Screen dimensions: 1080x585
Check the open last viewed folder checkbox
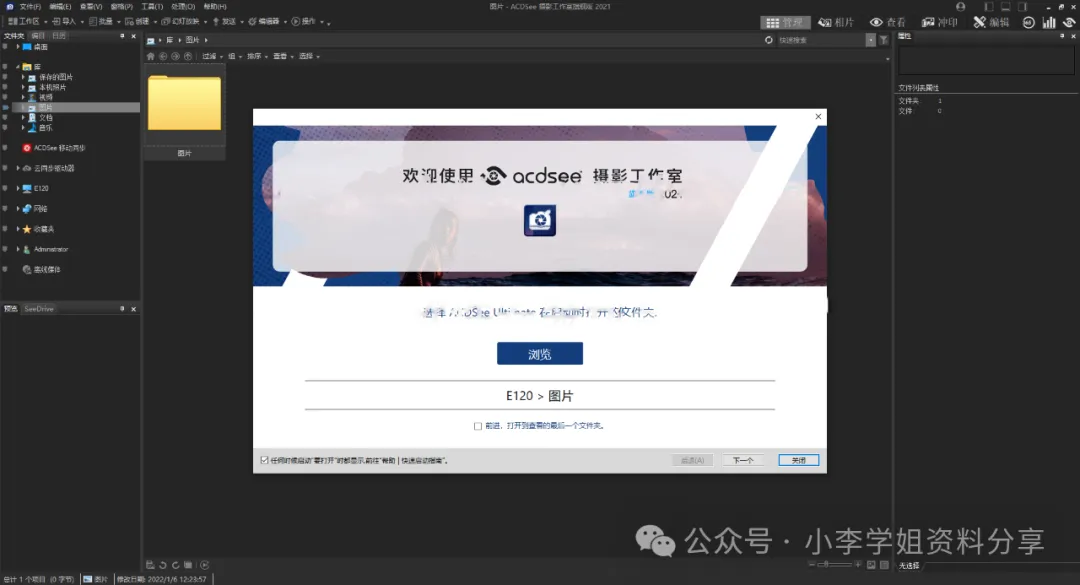(x=478, y=426)
